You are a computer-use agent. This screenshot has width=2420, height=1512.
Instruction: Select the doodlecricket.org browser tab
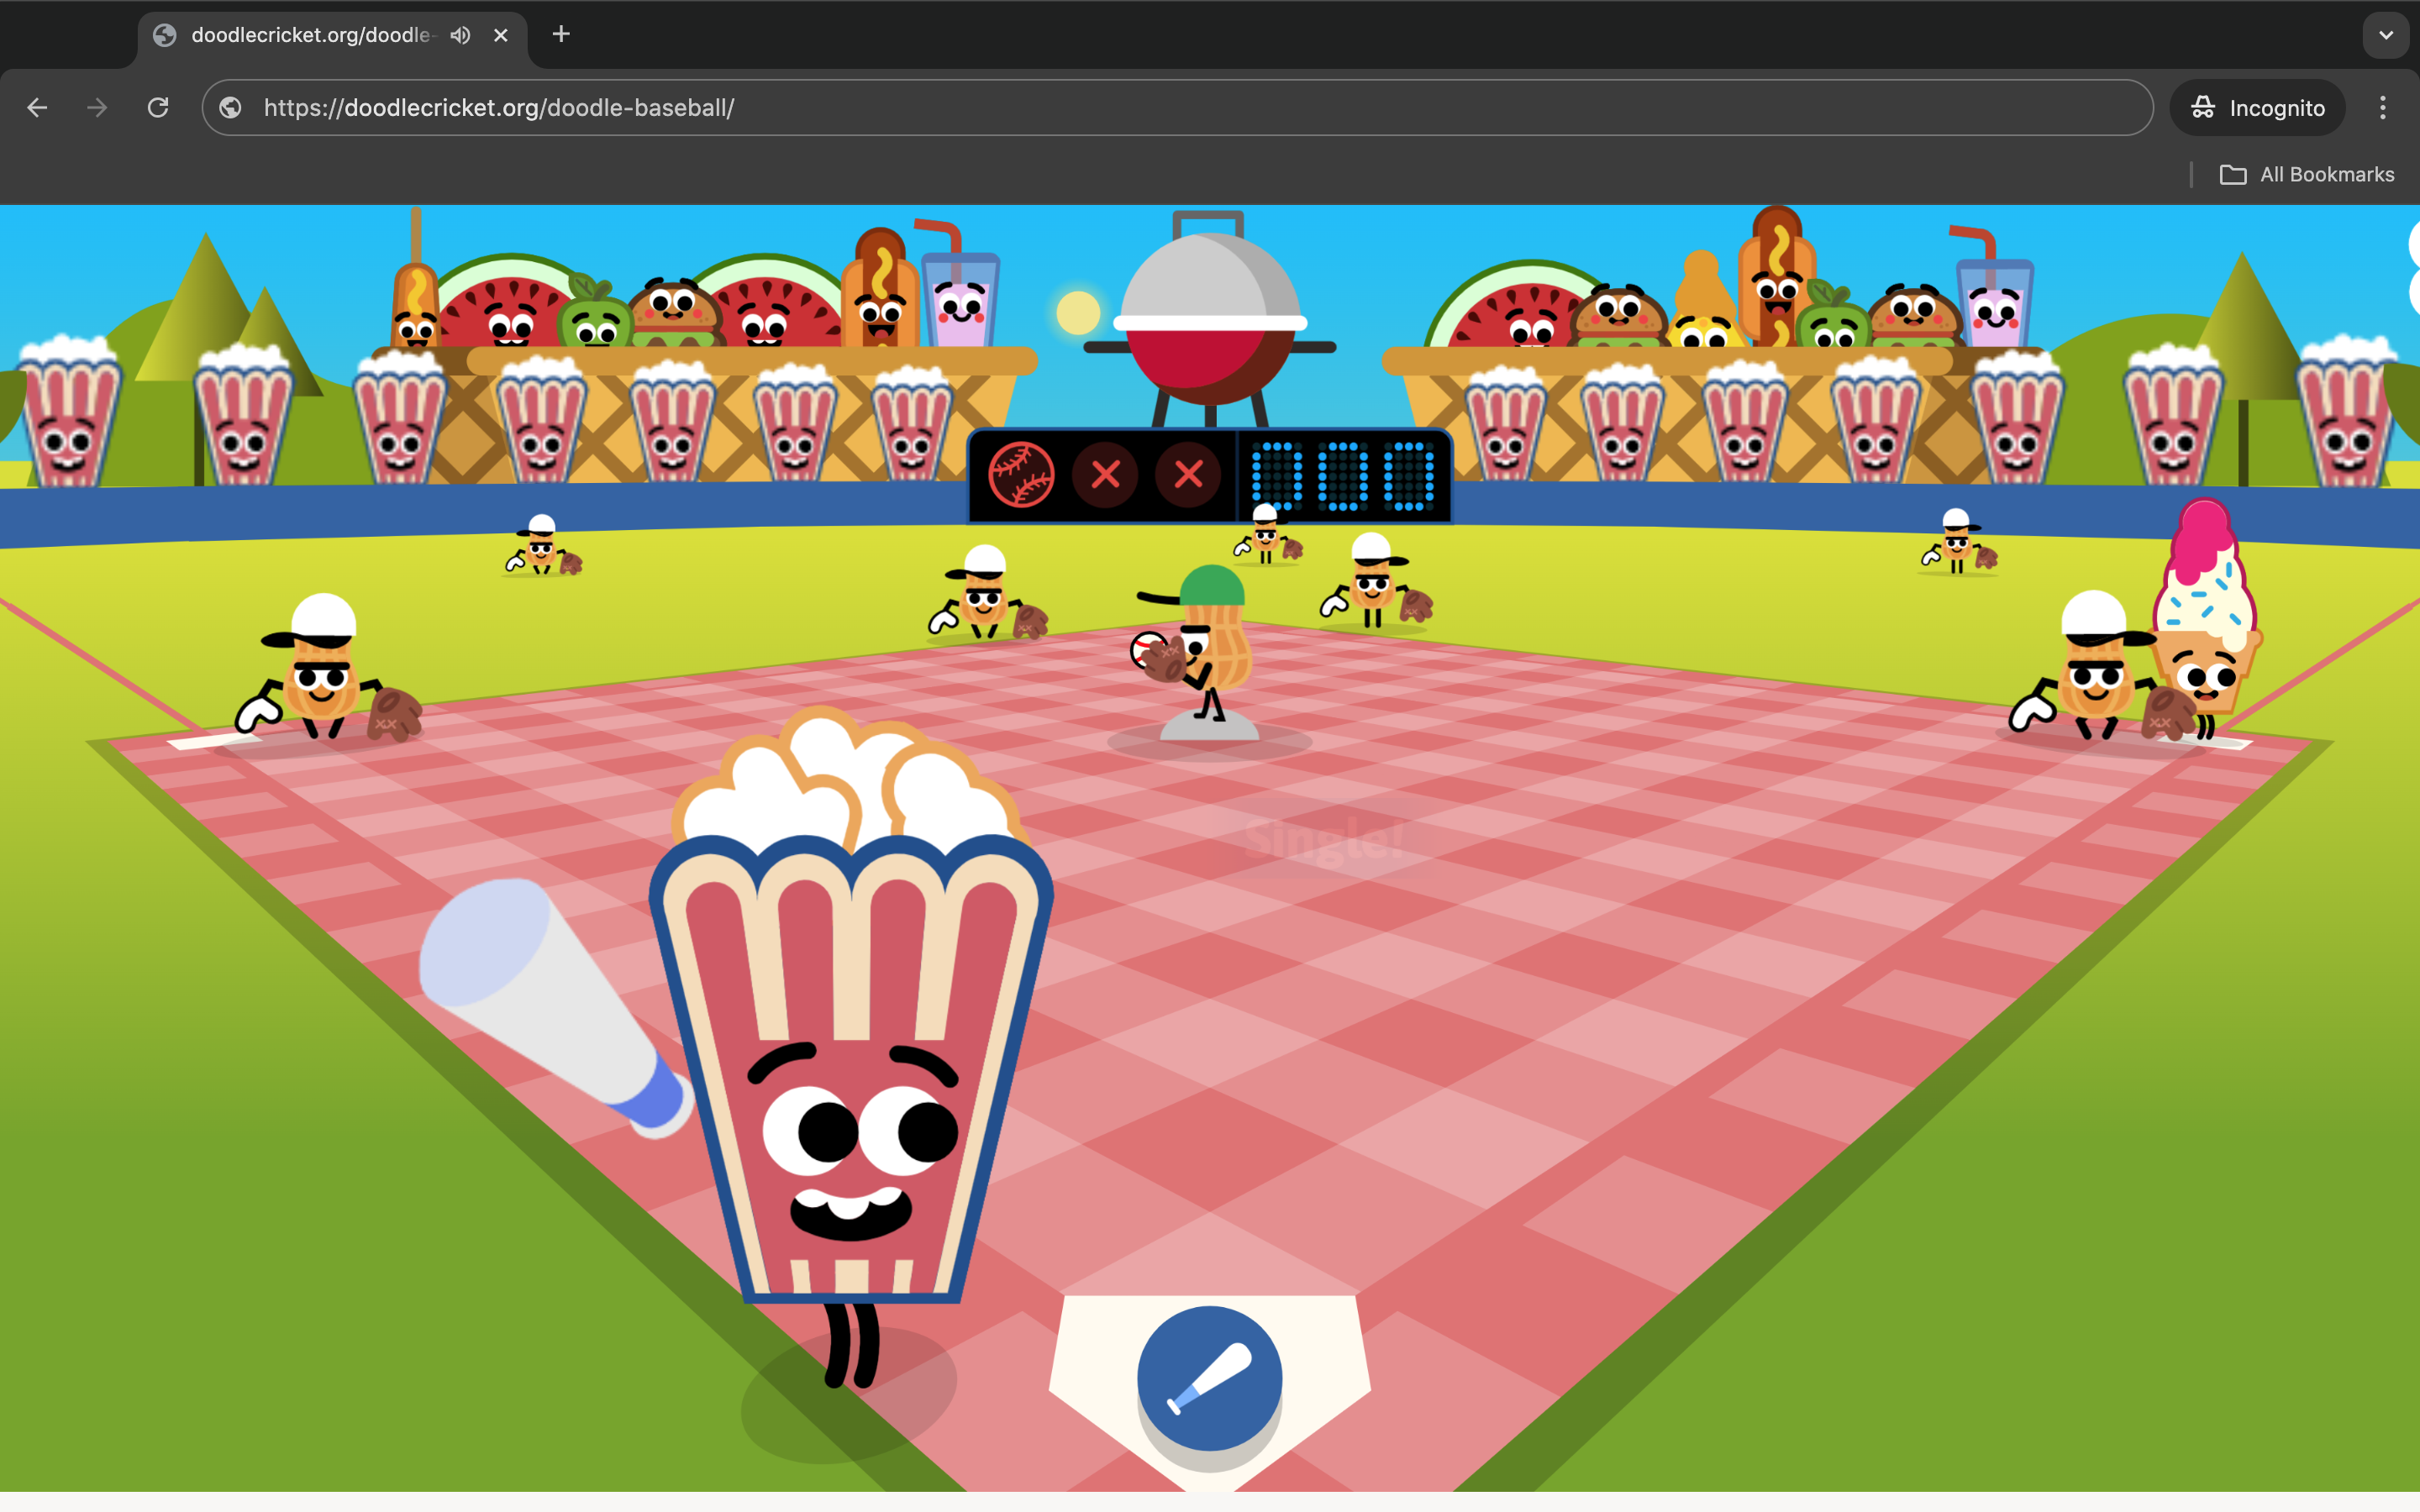pyautogui.click(x=310, y=35)
